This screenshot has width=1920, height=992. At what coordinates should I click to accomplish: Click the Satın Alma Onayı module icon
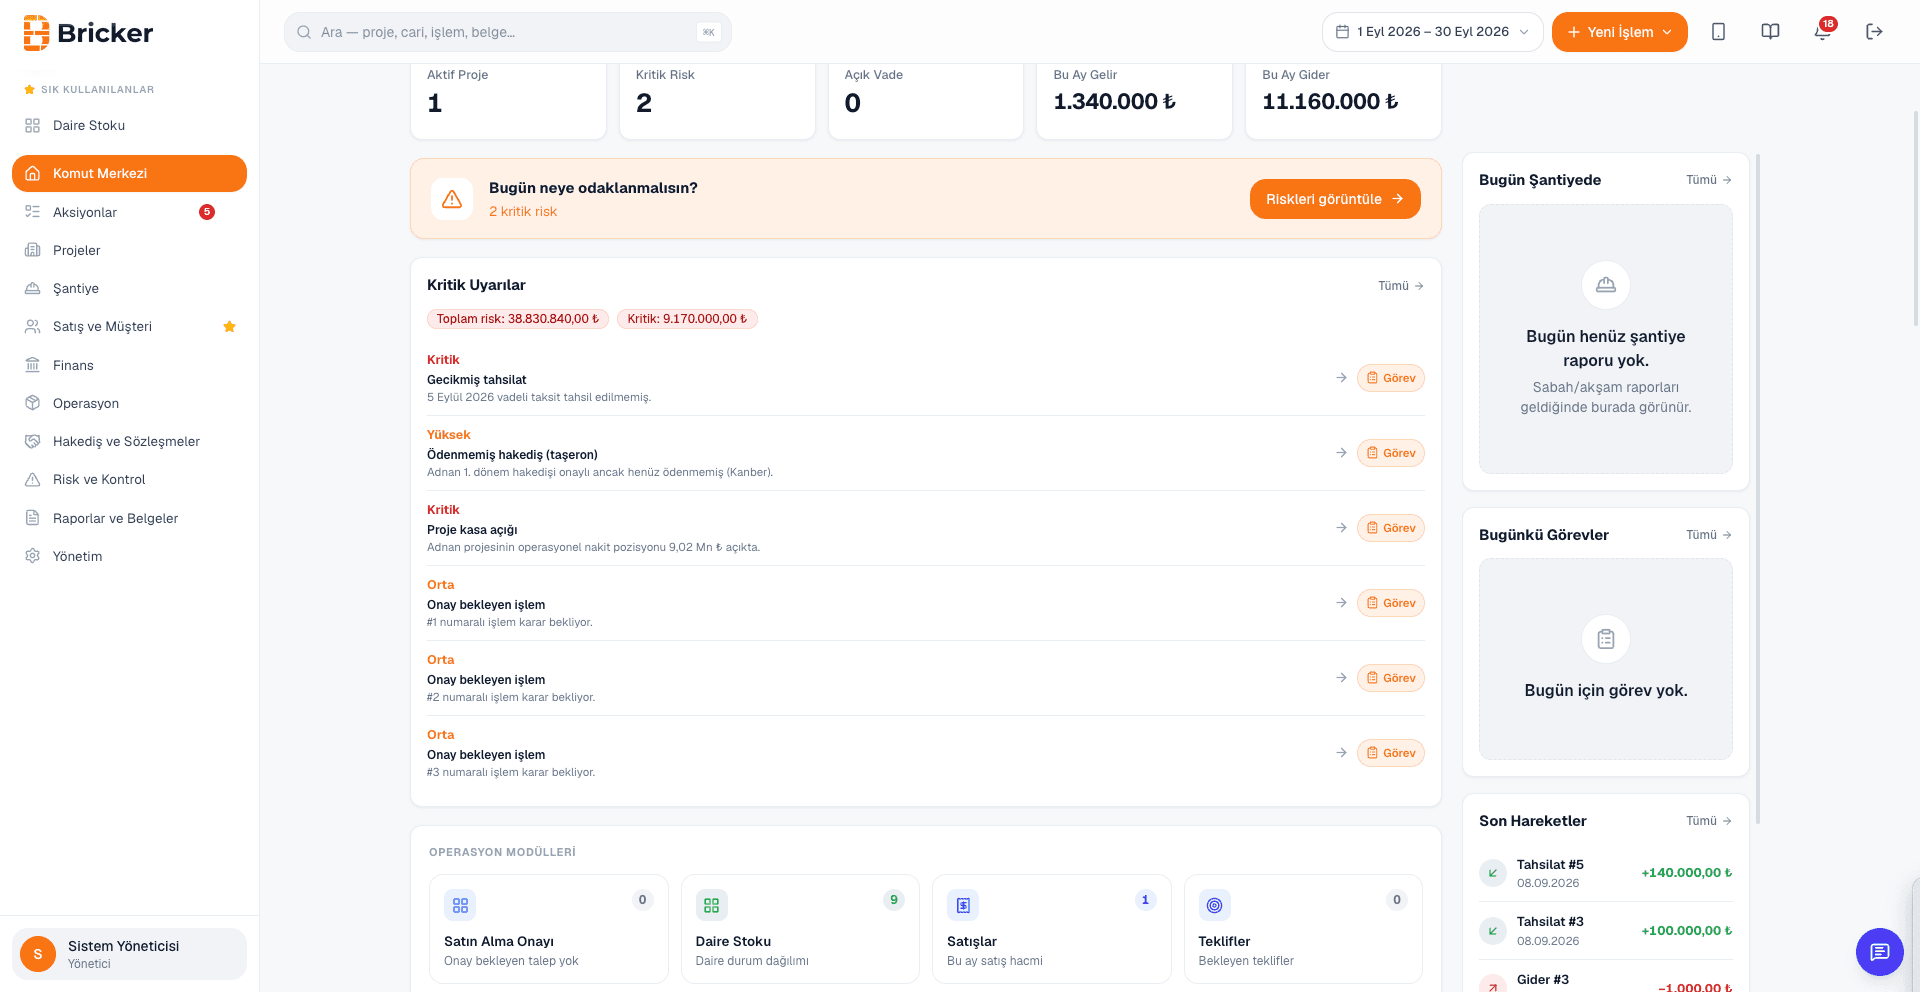tap(460, 905)
